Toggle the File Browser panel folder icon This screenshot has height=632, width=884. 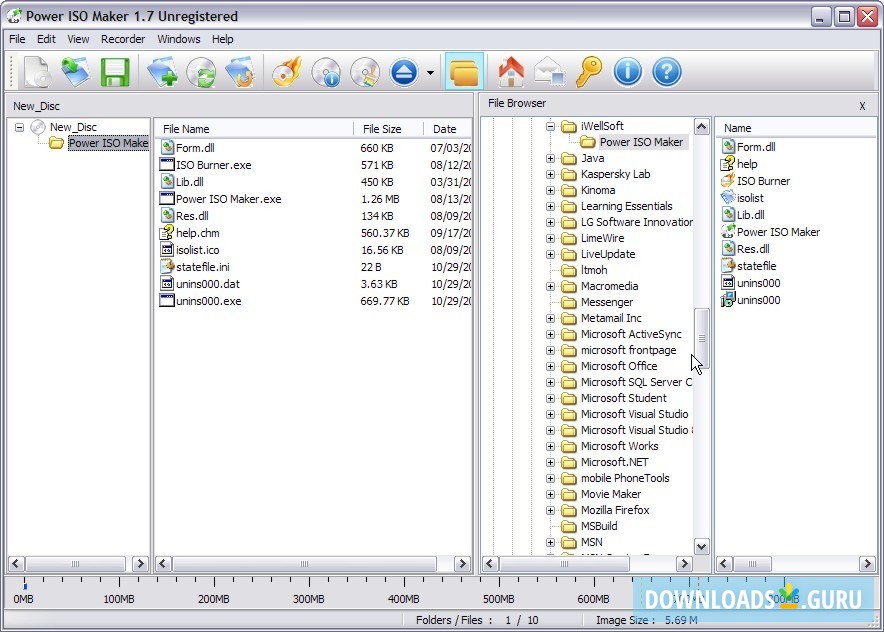[464, 72]
